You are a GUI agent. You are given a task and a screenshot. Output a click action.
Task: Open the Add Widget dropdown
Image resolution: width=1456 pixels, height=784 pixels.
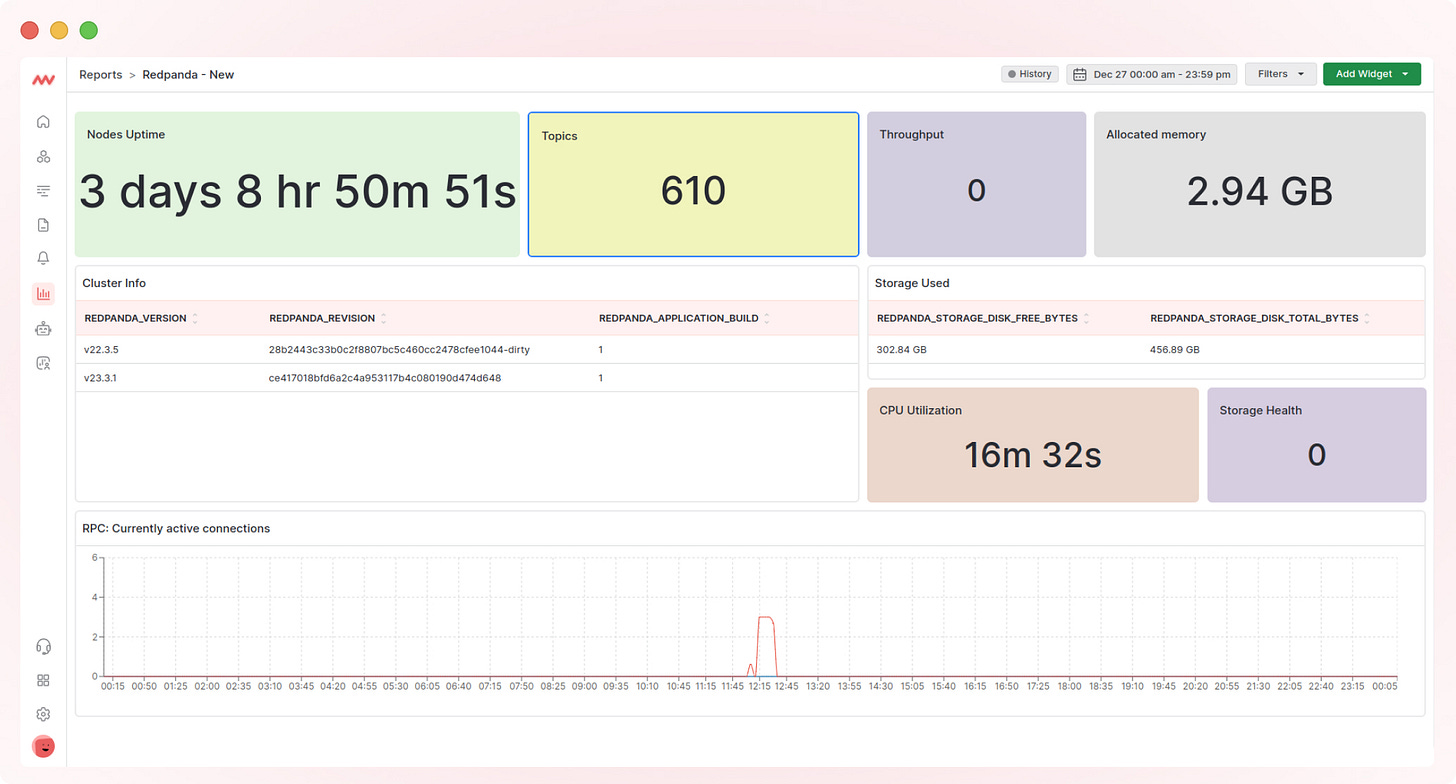tap(1371, 74)
